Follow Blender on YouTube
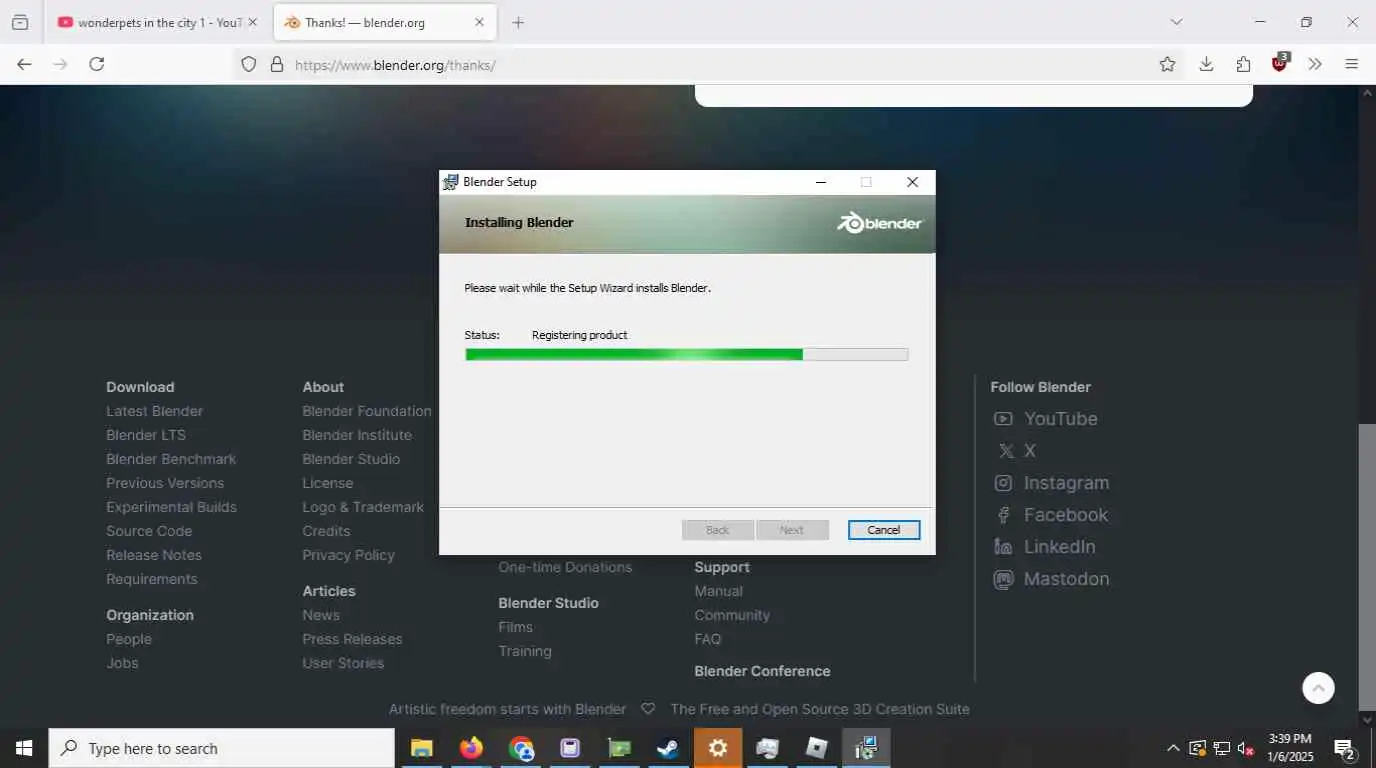The image size is (1376, 768). click(x=1045, y=419)
